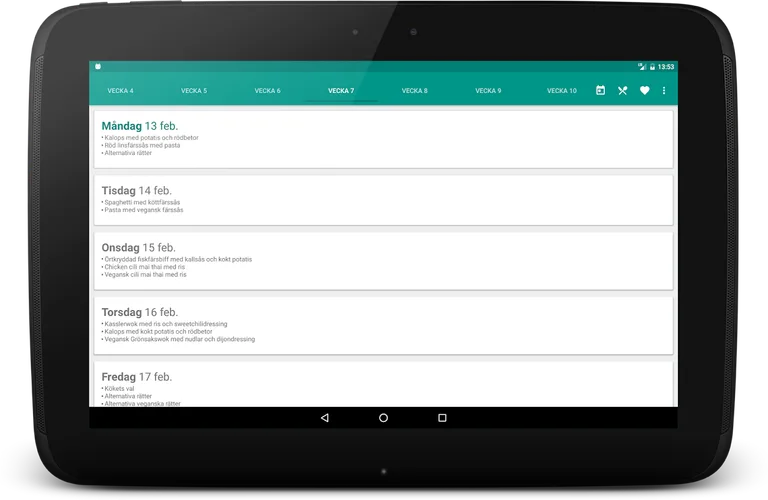Switch to the VECKA 9 tab
The width and height of the screenshot is (768, 500).
pyautogui.click(x=488, y=91)
